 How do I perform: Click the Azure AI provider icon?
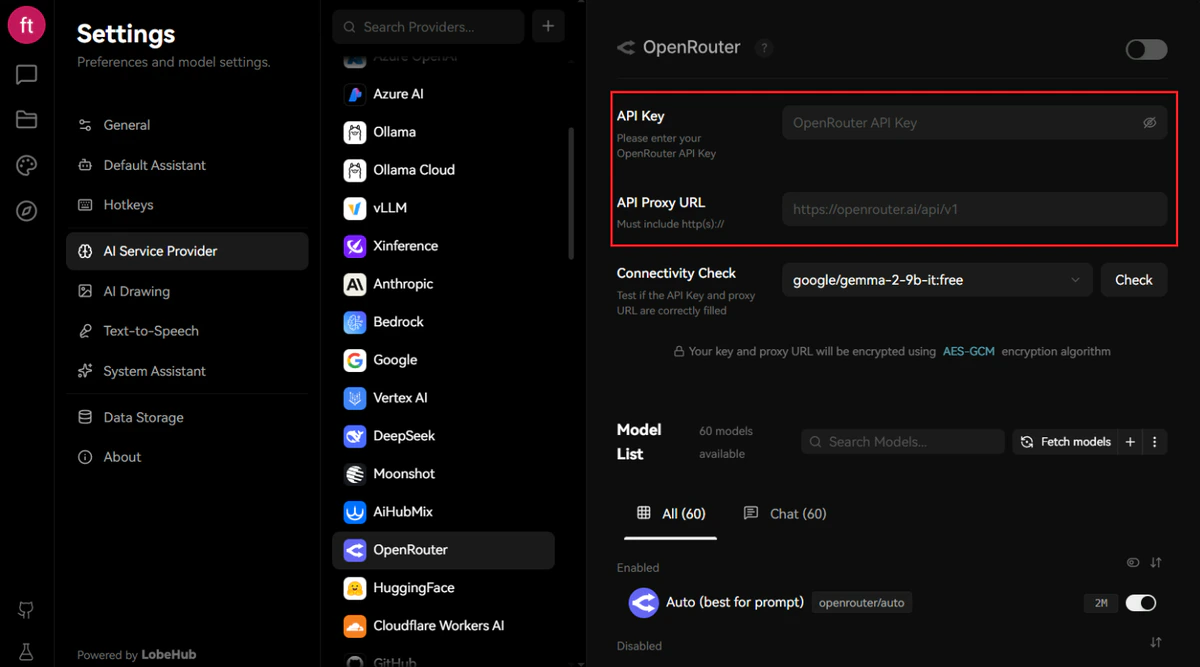pyautogui.click(x=355, y=94)
